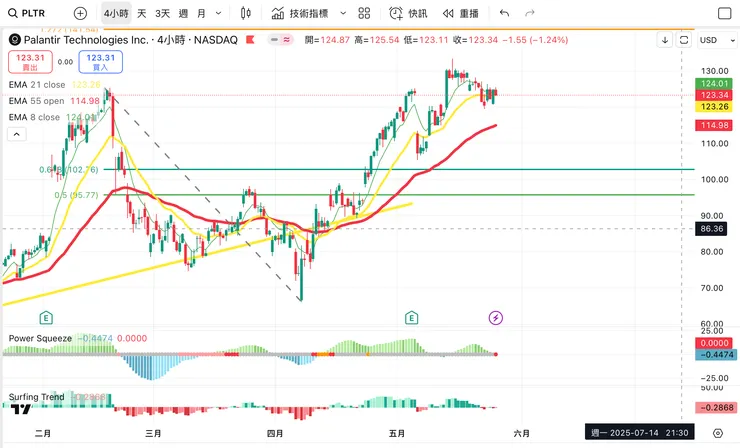
Task: Select the 0.618 (102.76) Fibonacci level label
Action: pyautogui.click(x=69, y=169)
